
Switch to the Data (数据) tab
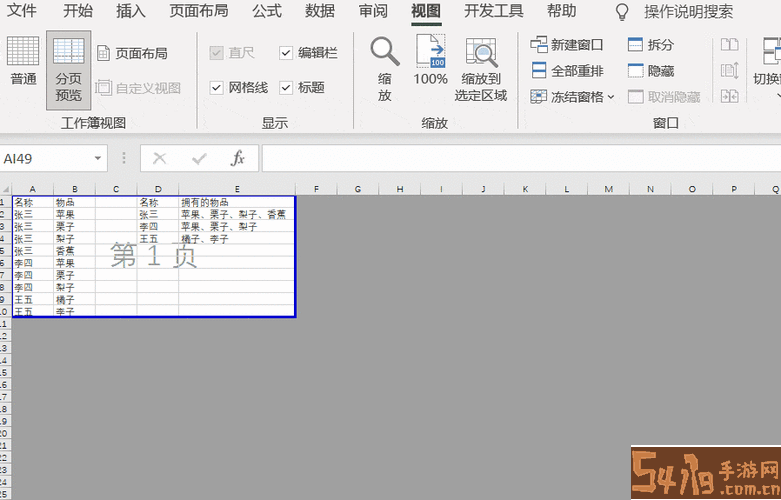point(320,11)
